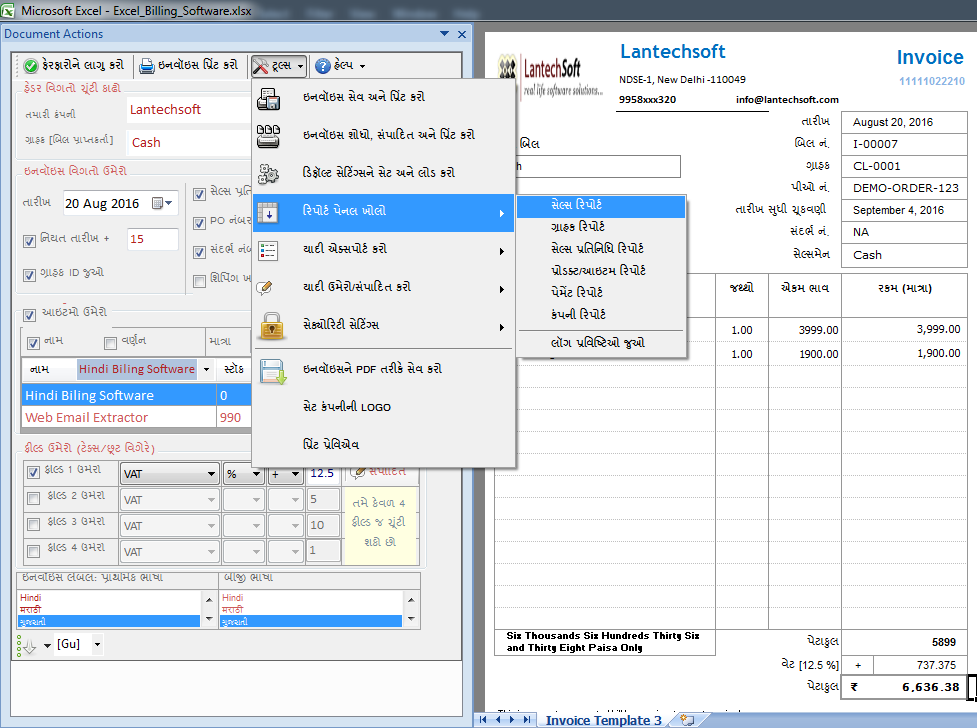
Task: Toggle the due date plus checkbox
Action: [29, 241]
